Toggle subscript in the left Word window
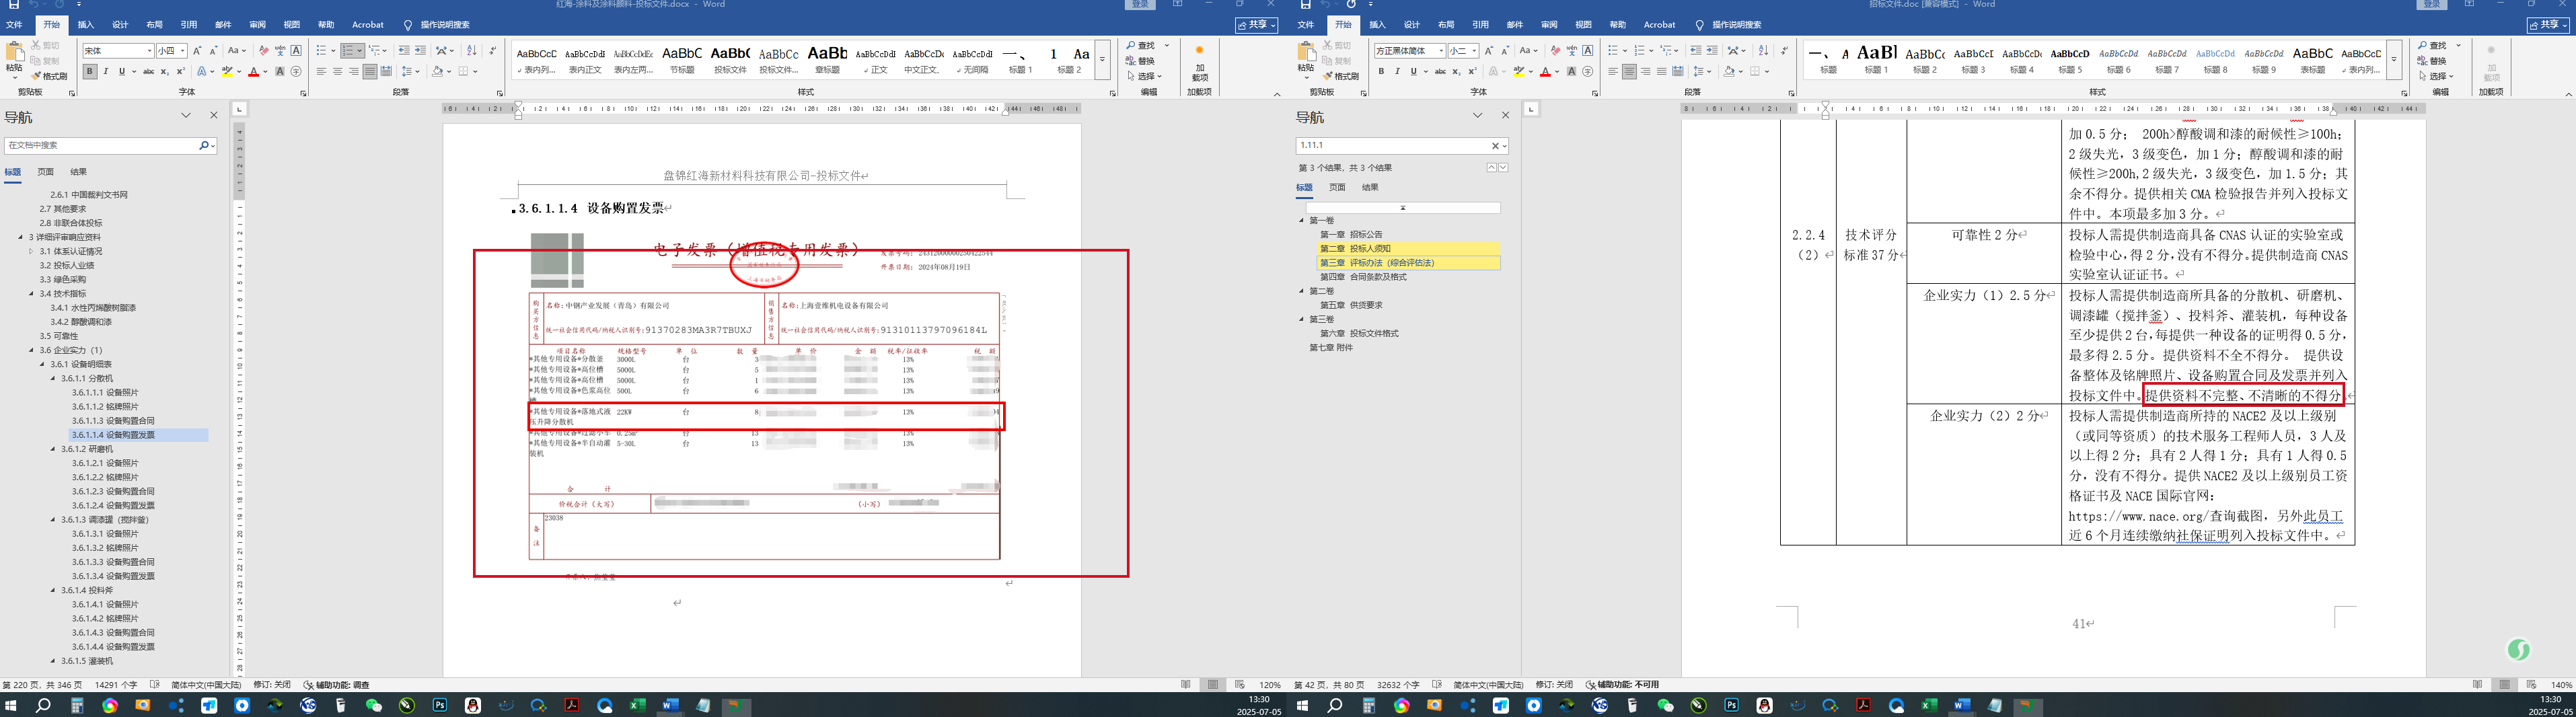The height and width of the screenshot is (717, 2576). click(165, 71)
